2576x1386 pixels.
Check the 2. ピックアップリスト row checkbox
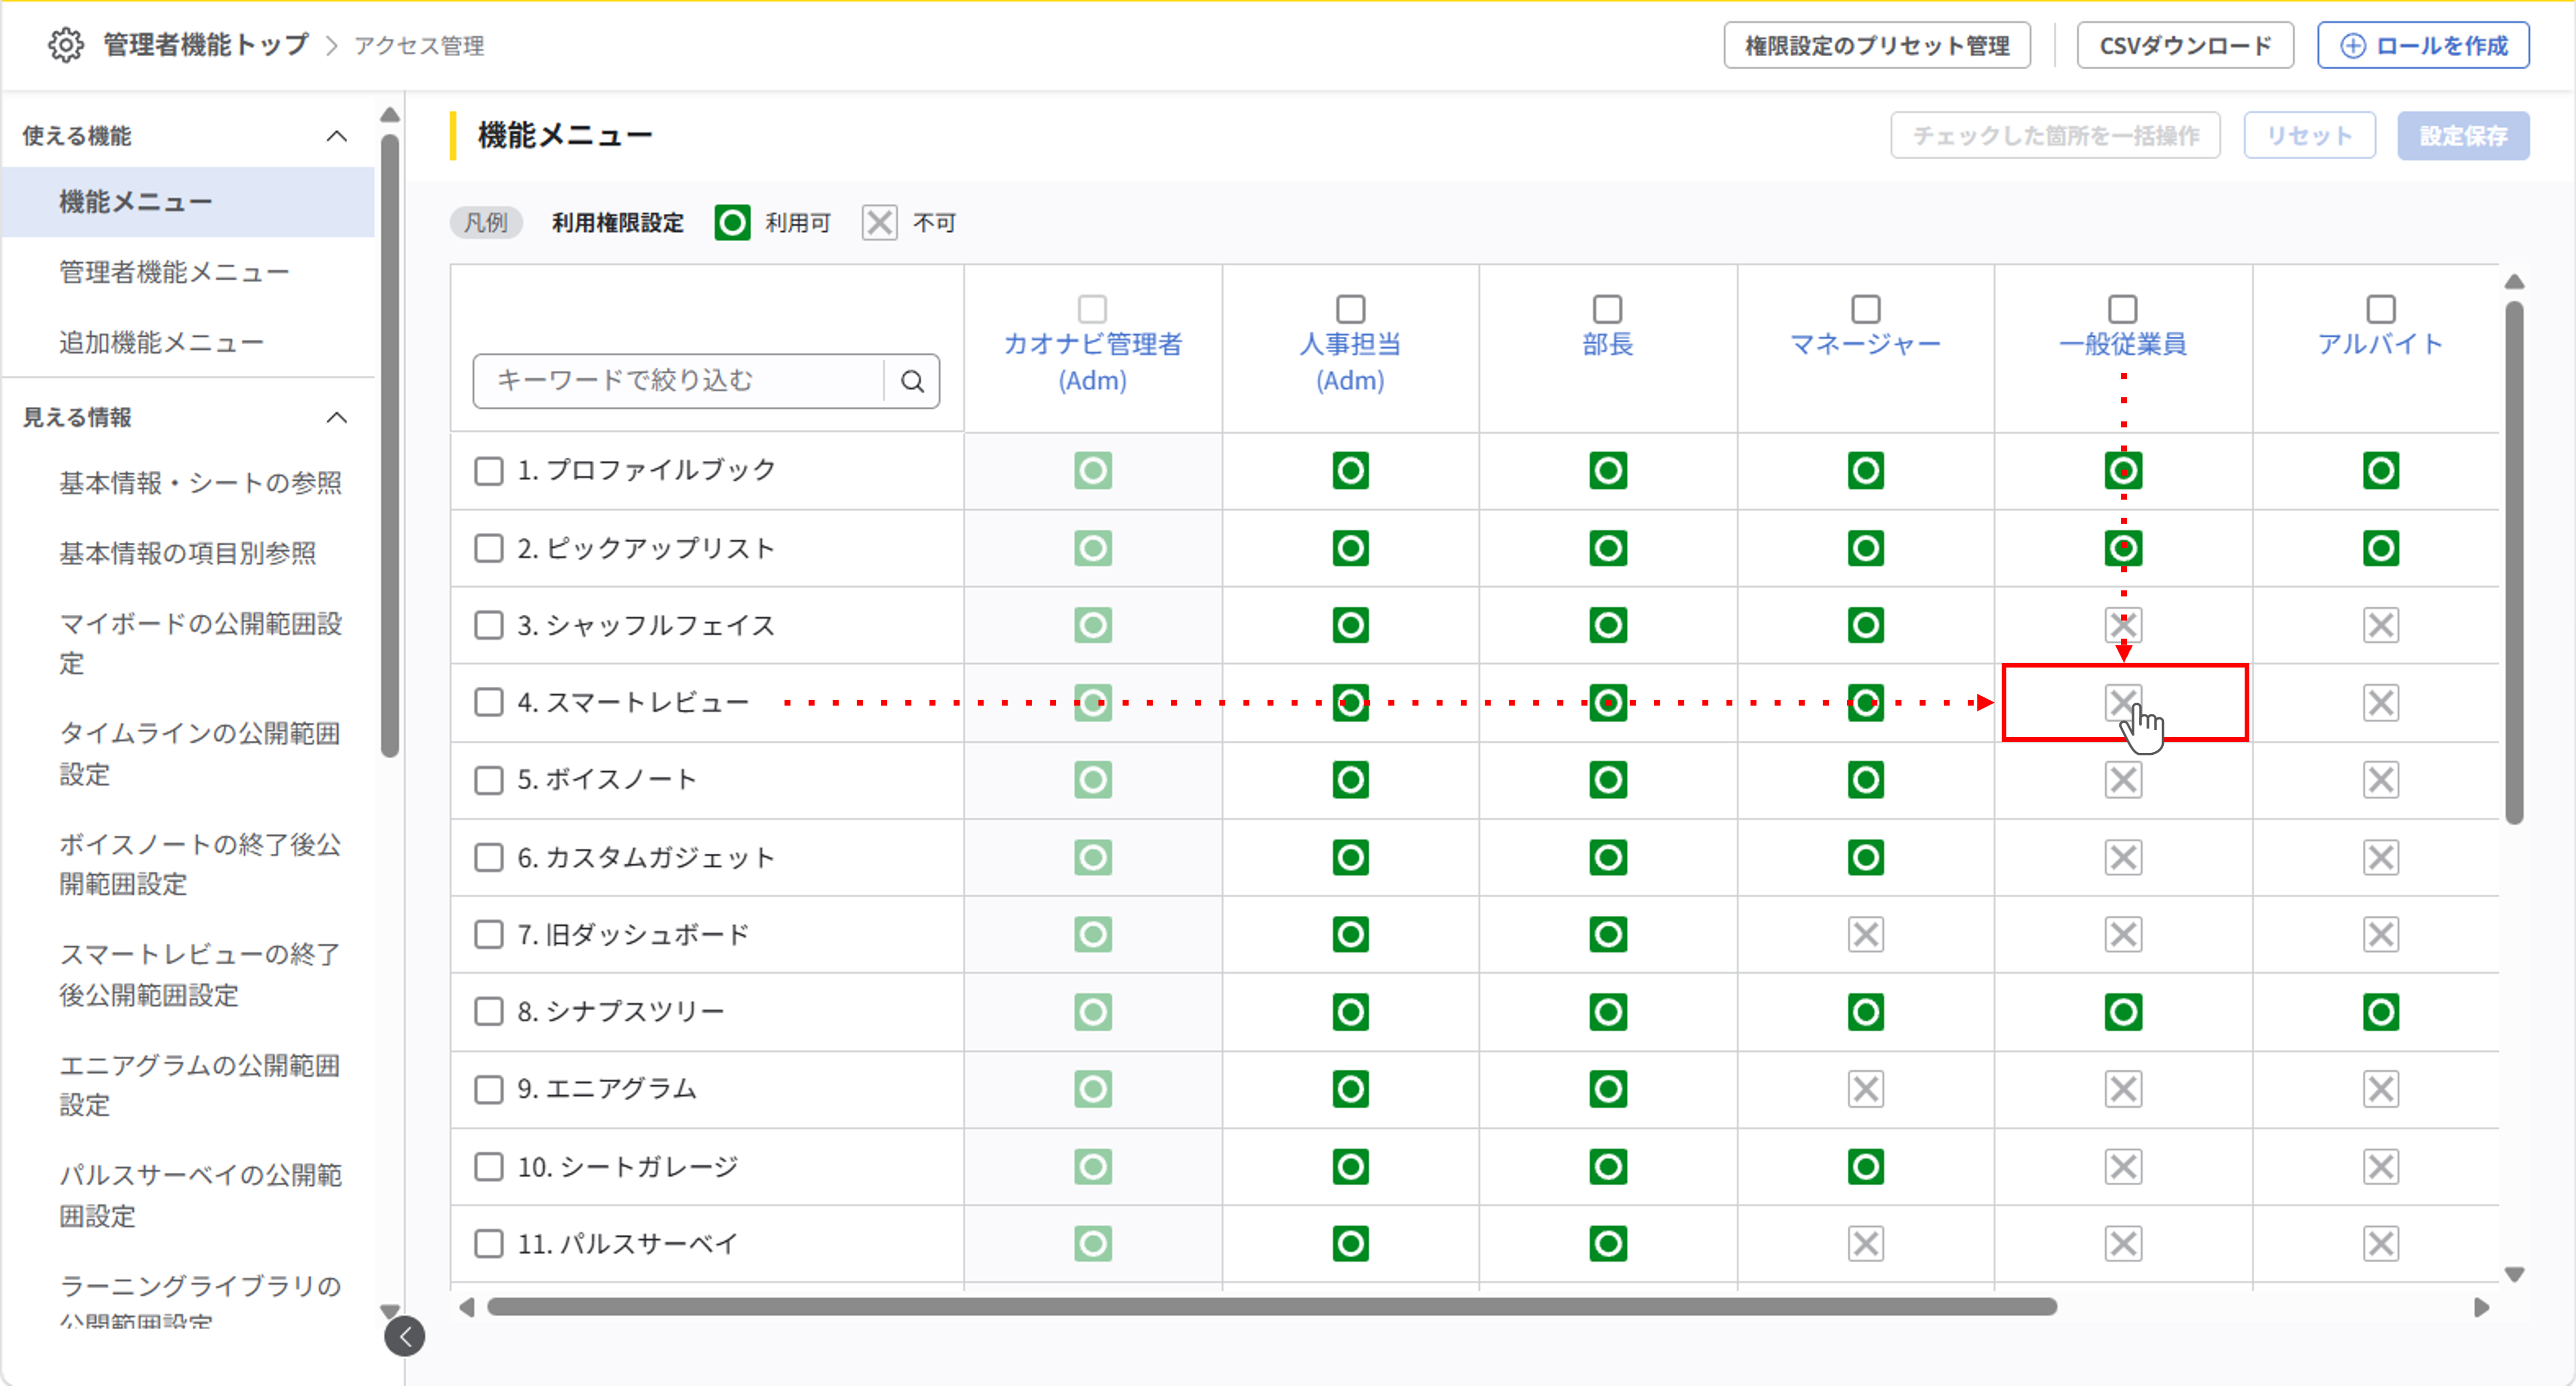click(x=488, y=548)
